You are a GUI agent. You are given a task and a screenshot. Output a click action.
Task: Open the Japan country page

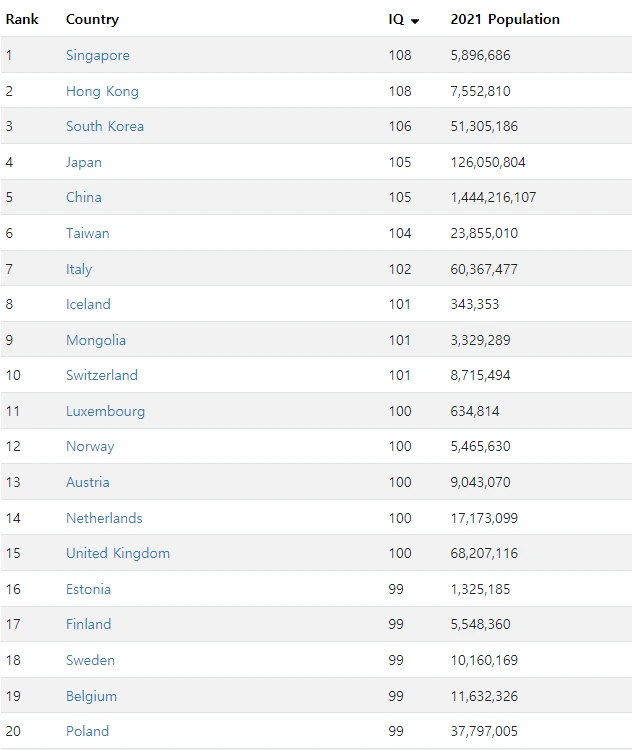point(84,162)
